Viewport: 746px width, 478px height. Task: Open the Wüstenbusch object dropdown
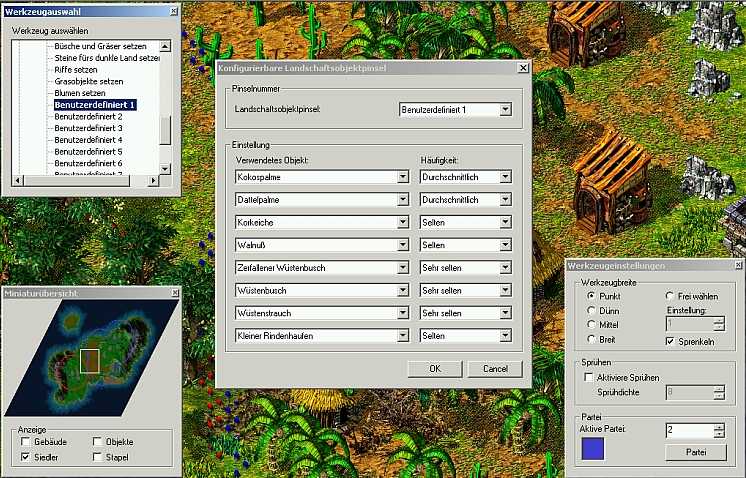click(402, 290)
